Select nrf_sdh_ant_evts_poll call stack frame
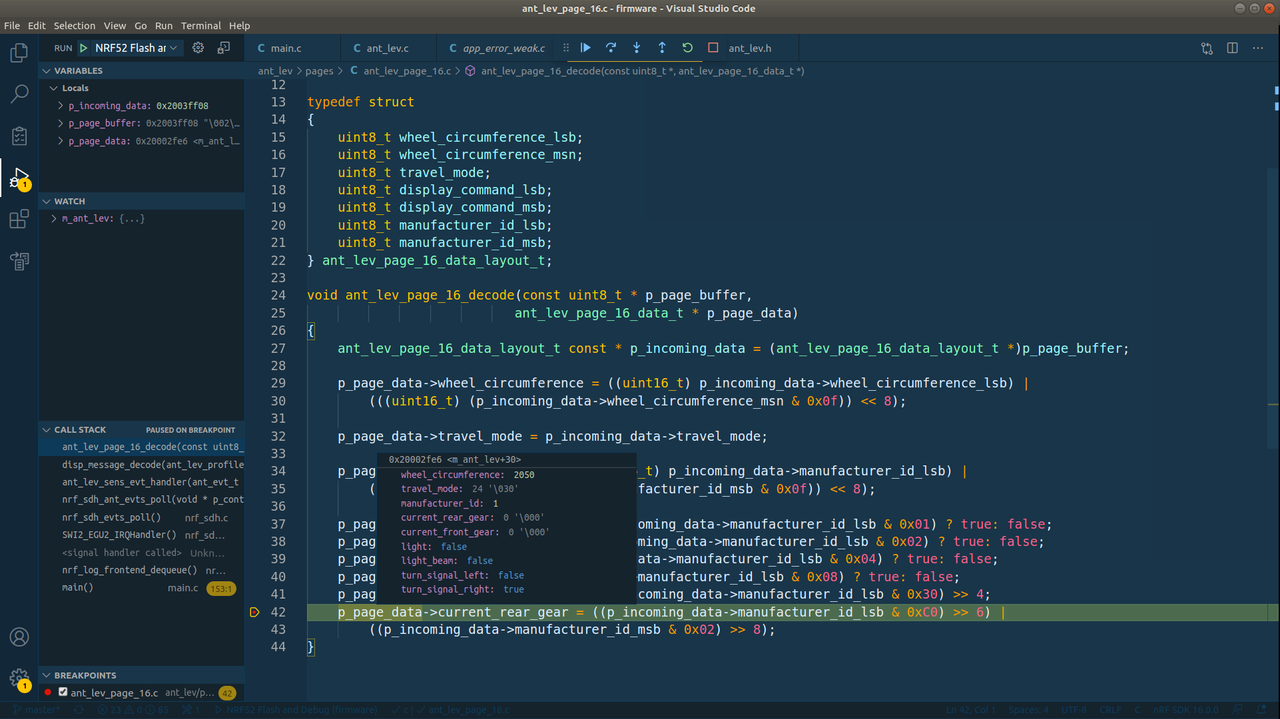The width and height of the screenshot is (1280, 719). tap(142, 499)
